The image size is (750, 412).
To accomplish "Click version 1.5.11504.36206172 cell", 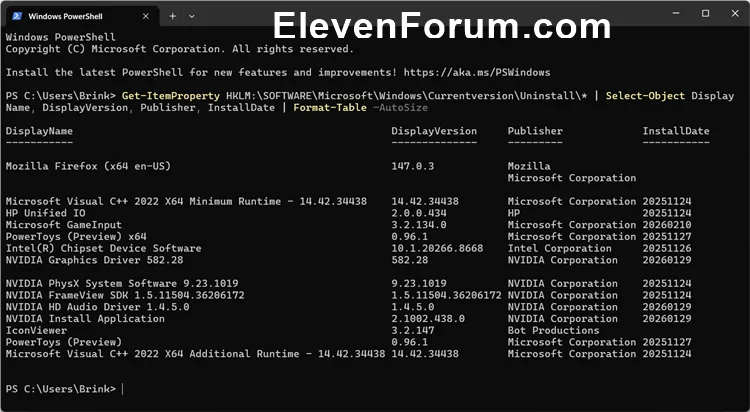I will click(x=446, y=295).
